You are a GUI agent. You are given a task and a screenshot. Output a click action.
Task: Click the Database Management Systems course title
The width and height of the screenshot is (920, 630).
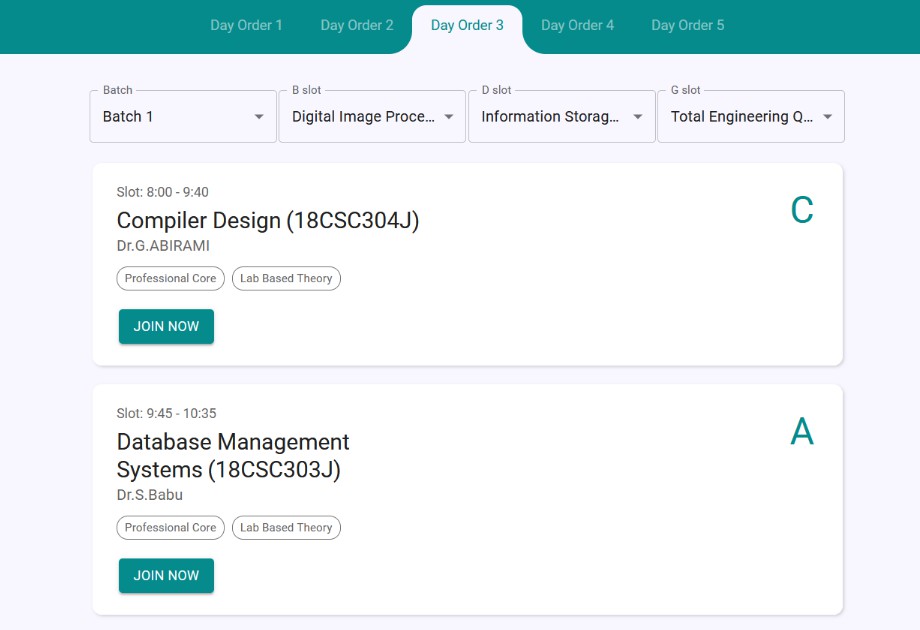point(233,455)
